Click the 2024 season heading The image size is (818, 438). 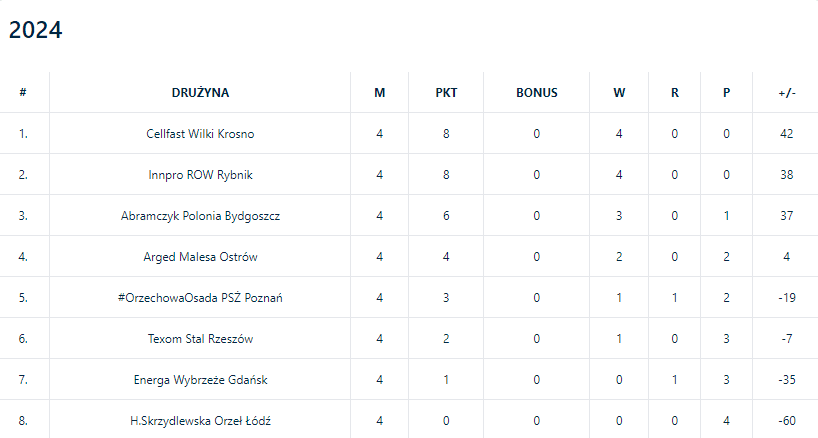pyautogui.click(x=36, y=31)
